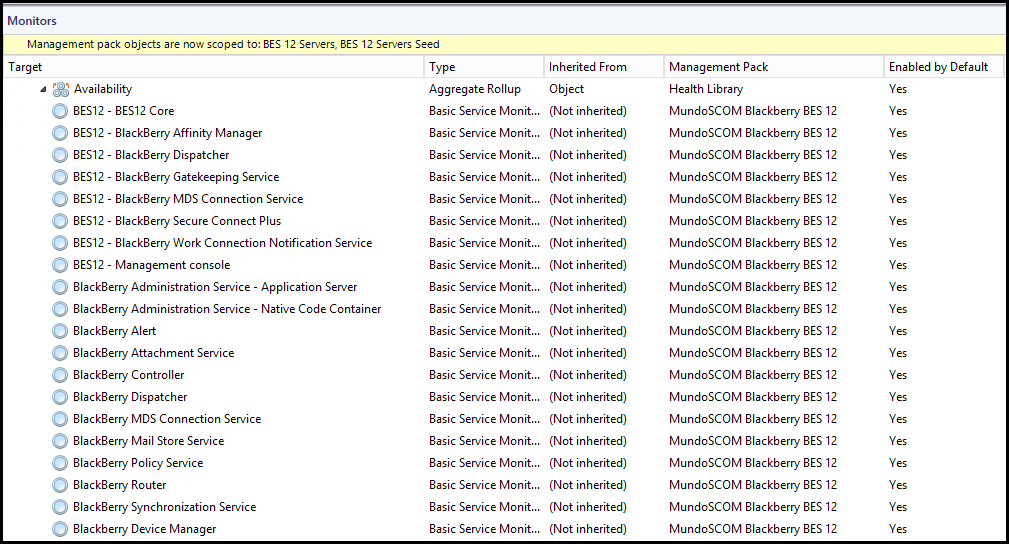This screenshot has width=1009, height=544.
Task: Click BlackBerry MDS Connection Service monitor icon
Action: click(x=60, y=419)
